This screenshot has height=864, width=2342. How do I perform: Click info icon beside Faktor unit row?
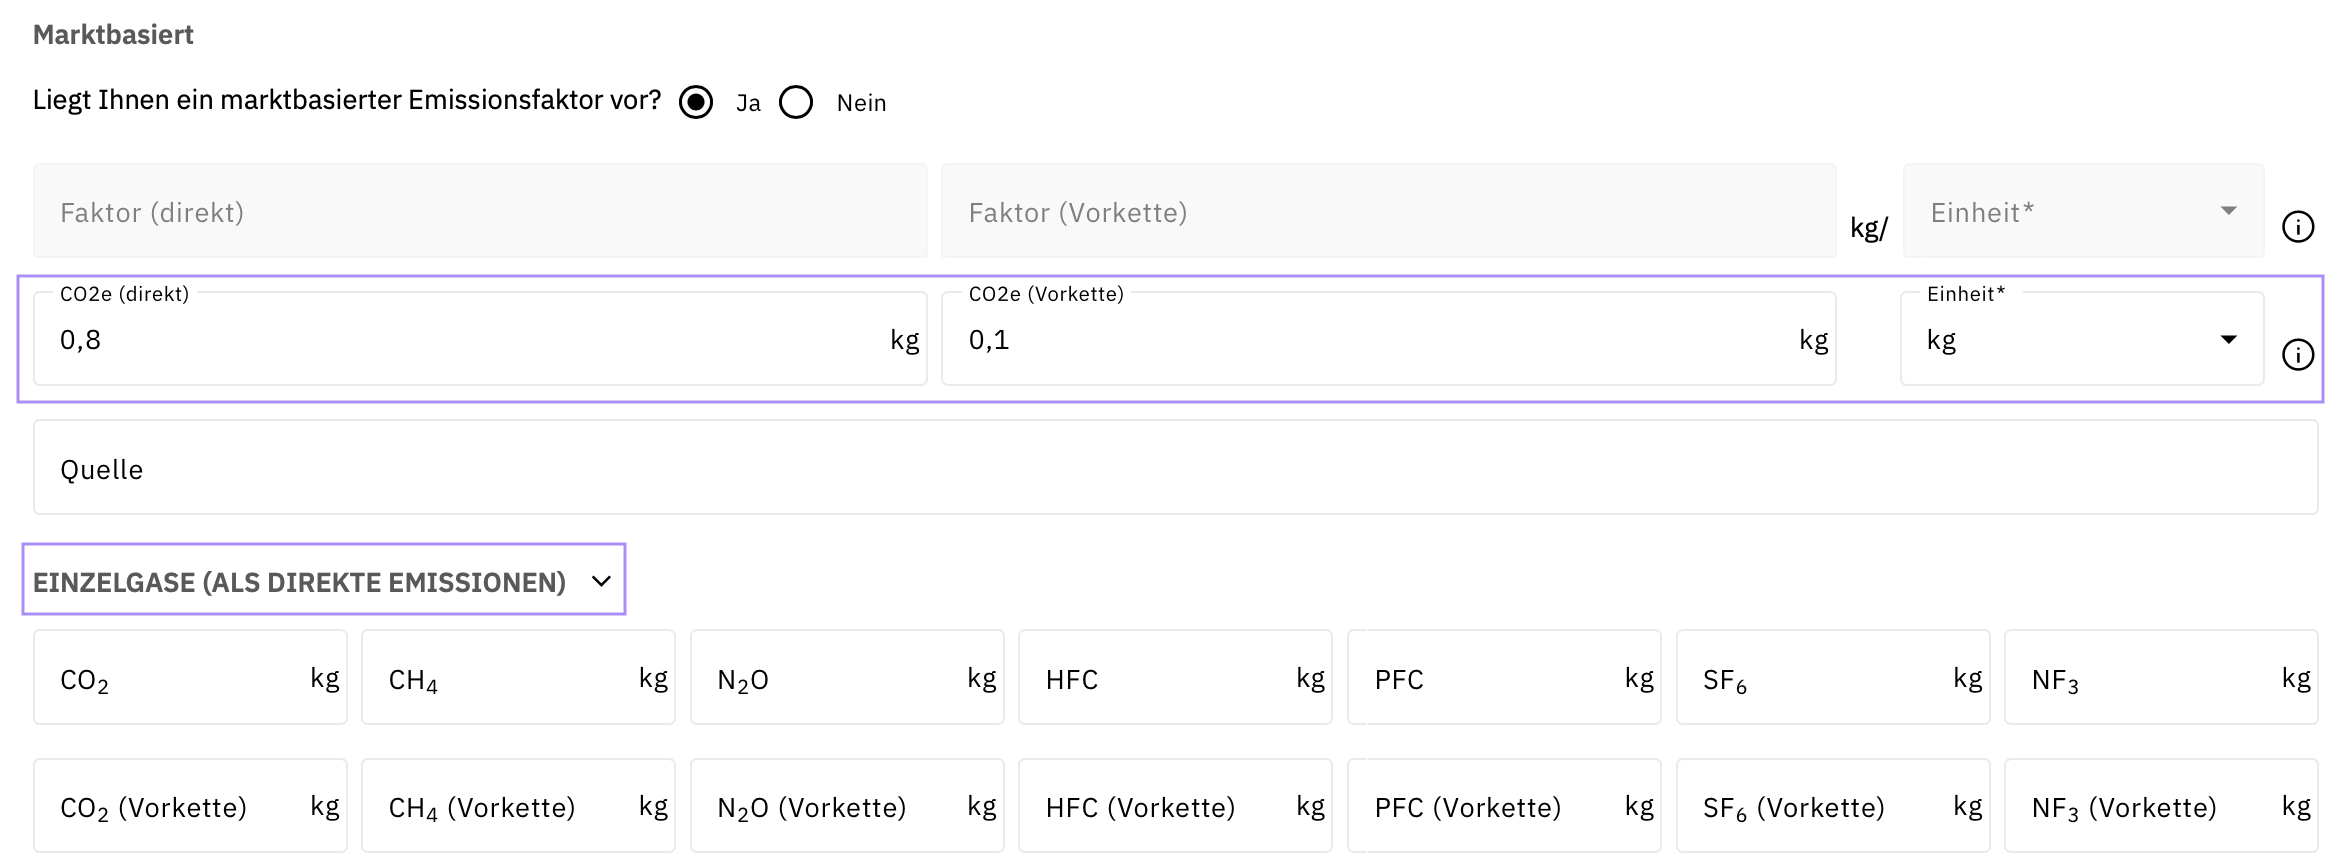(x=2297, y=227)
